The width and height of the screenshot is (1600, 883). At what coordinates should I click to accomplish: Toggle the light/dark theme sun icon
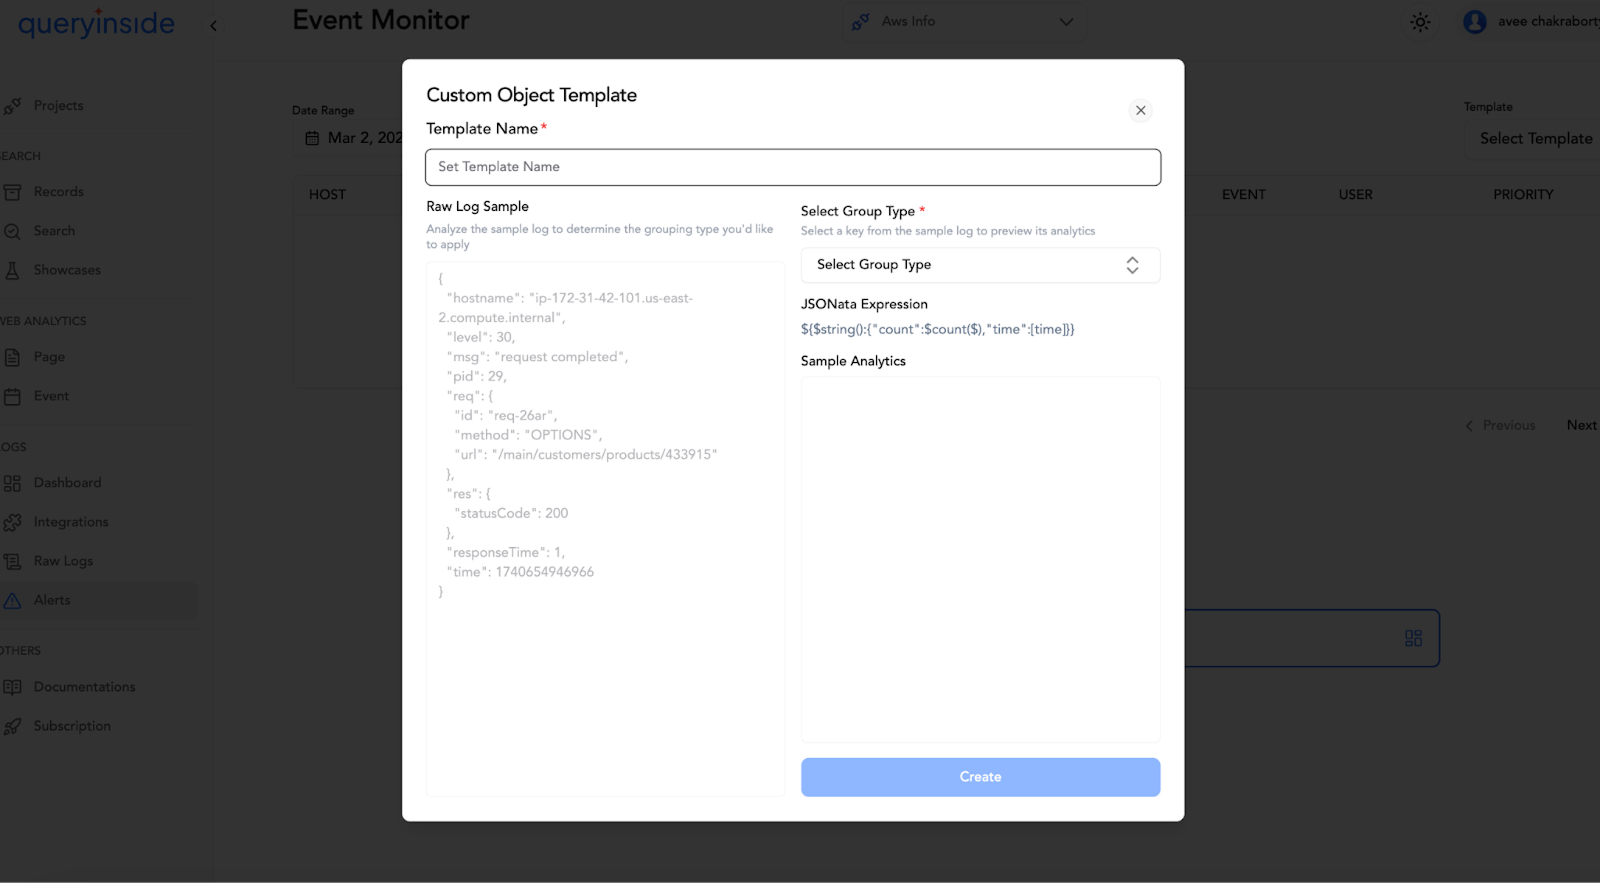[1420, 22]
